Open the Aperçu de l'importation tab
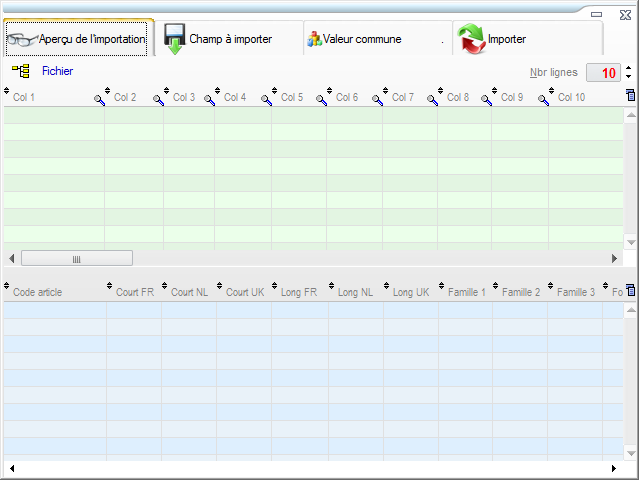 coord(78,39)
